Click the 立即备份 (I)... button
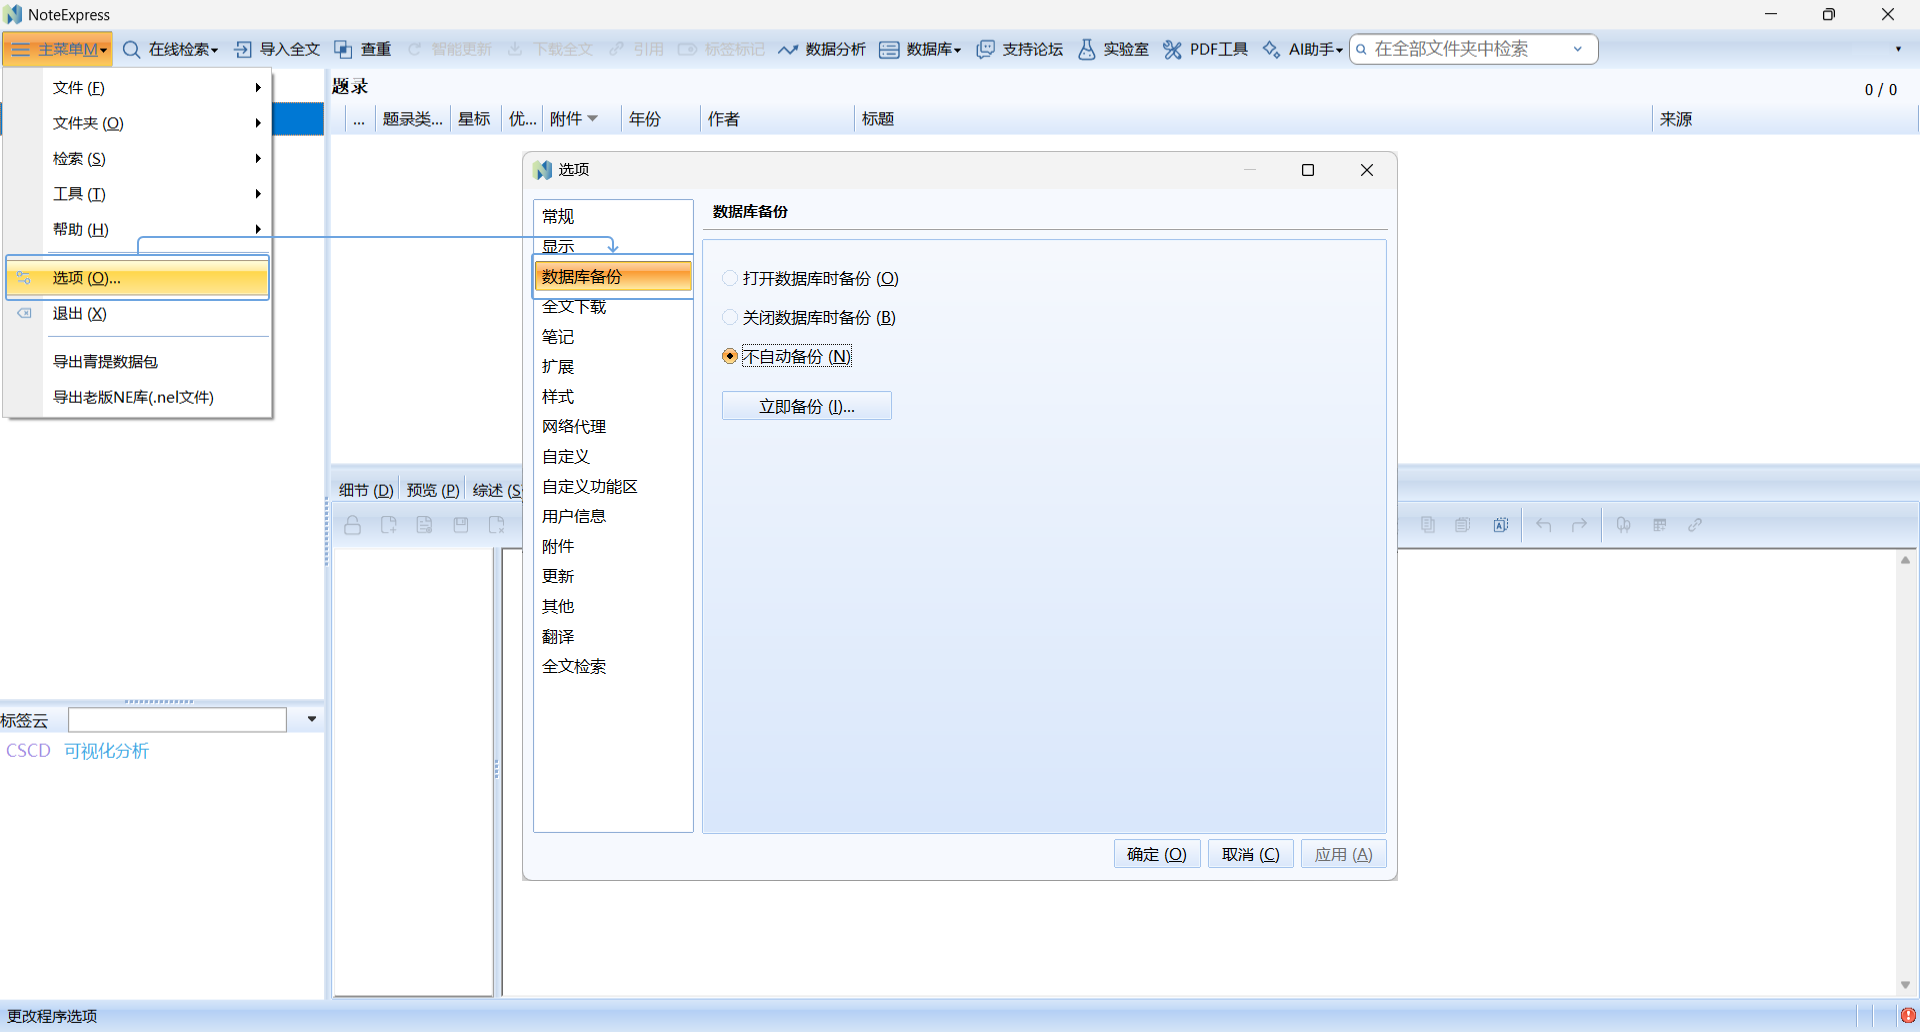The height and width of the screenshot is (1032, 1920). click(x=807, y=406)
